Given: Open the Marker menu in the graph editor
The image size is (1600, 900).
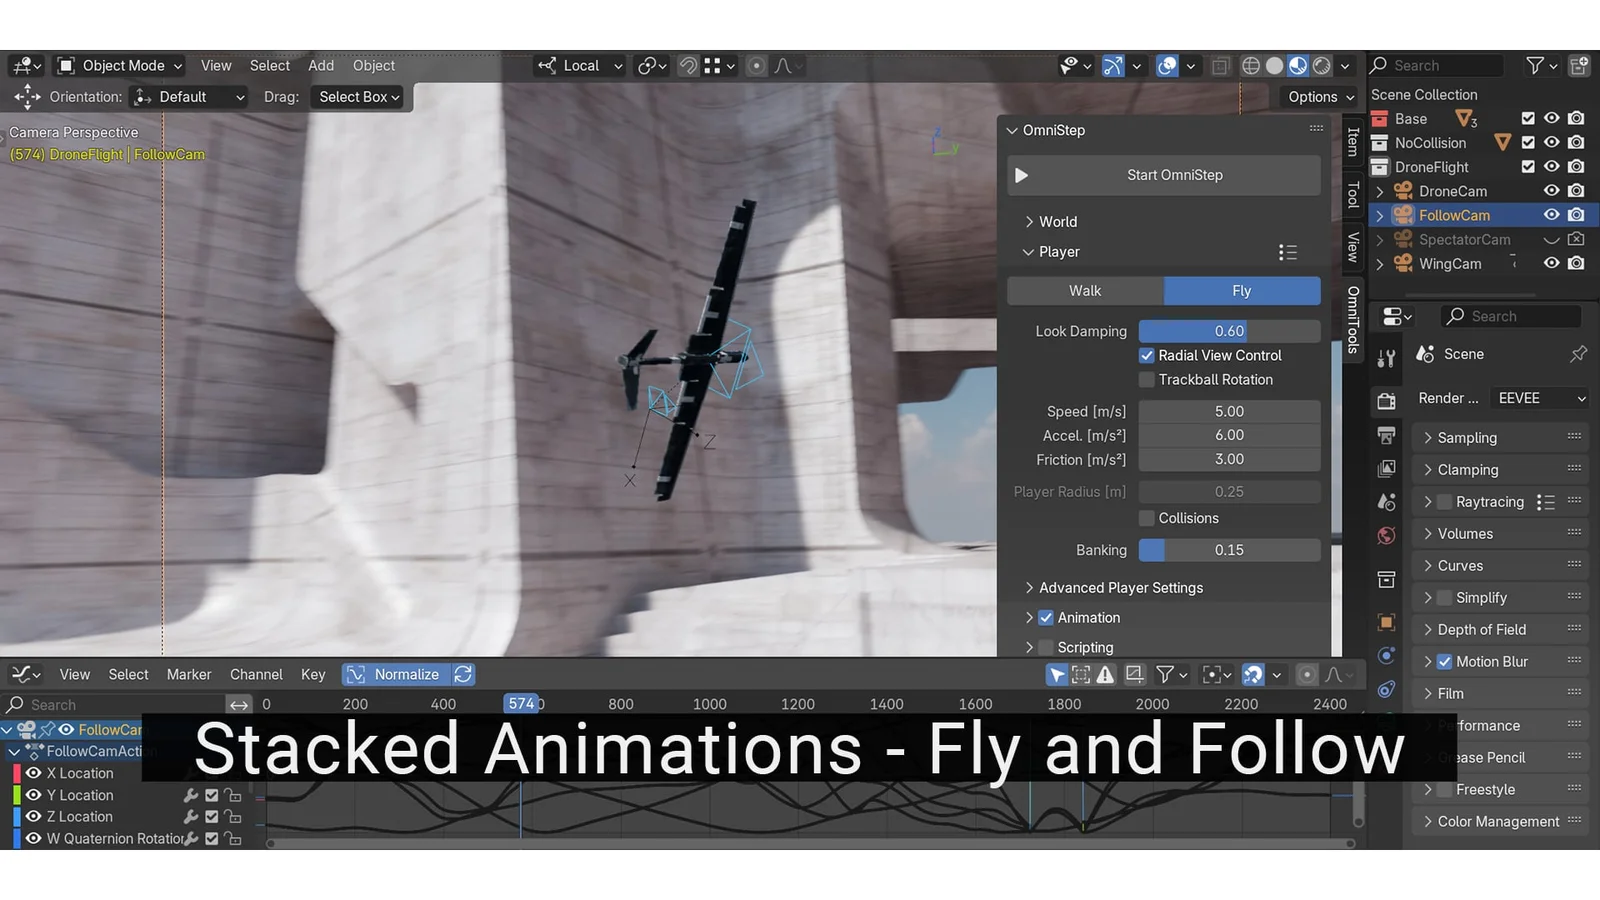Looking at the screenshot, I should point(189,674).
